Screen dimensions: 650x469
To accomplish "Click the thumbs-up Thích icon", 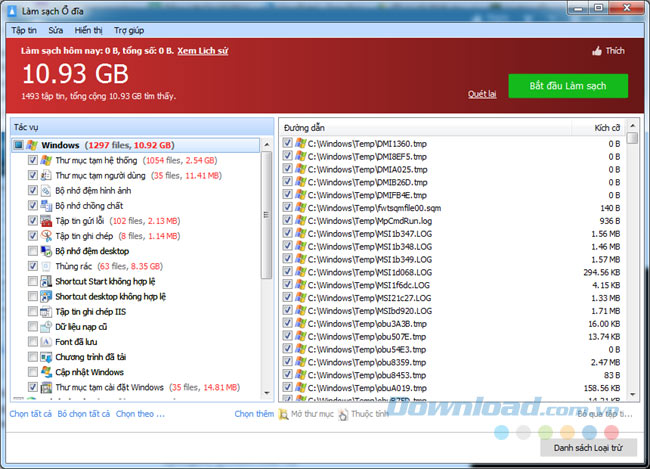I will [597, 51].
